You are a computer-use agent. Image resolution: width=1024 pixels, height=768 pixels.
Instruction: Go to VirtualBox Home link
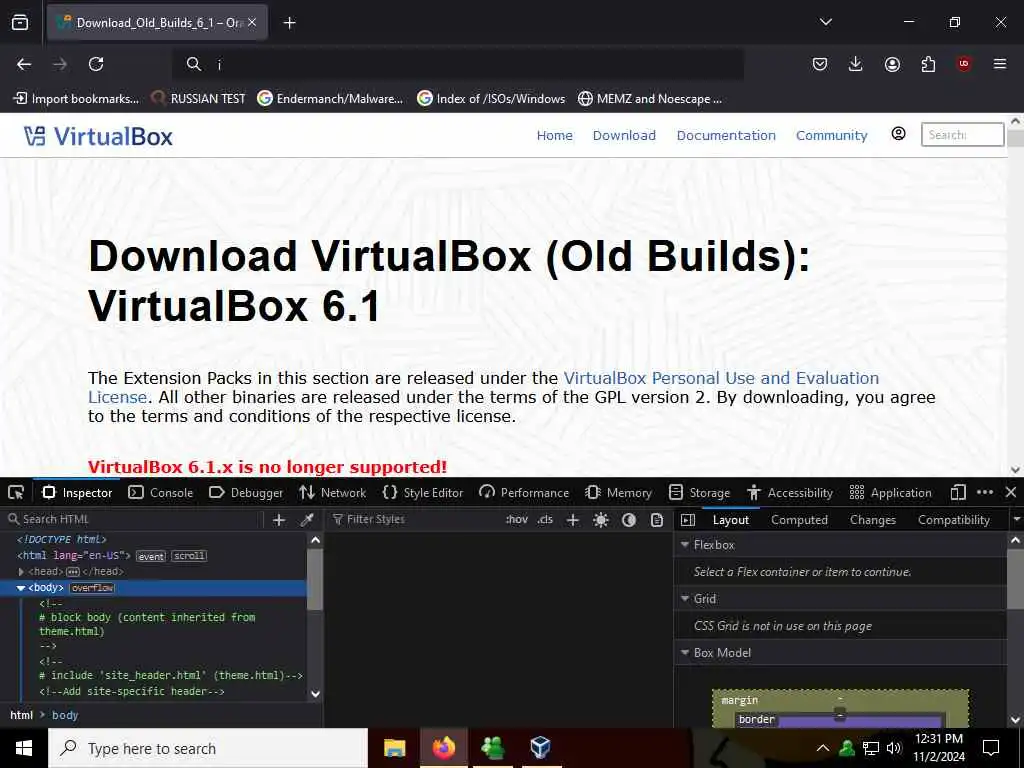554,135
